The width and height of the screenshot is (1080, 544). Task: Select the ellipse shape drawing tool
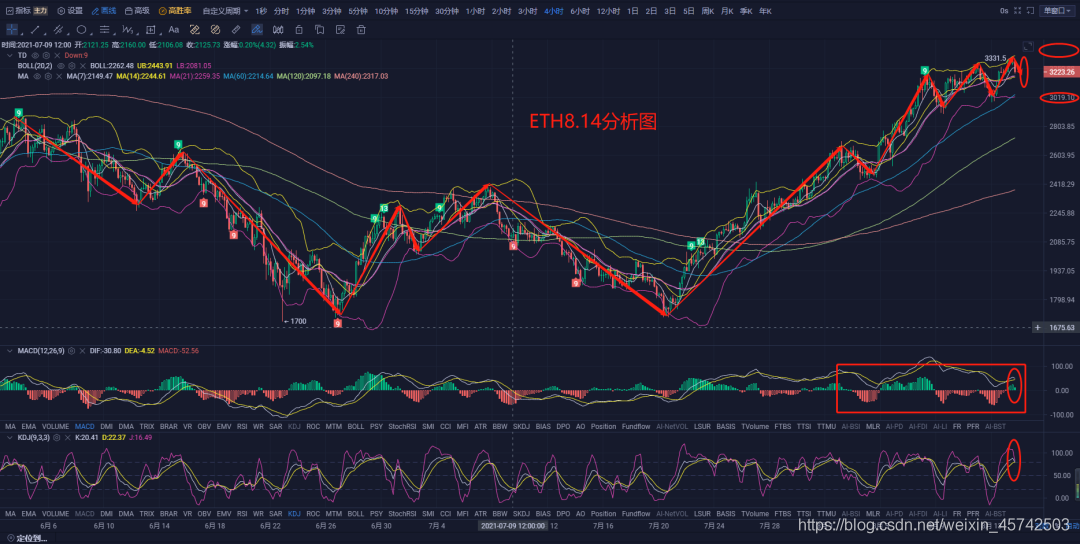[82, 29]
